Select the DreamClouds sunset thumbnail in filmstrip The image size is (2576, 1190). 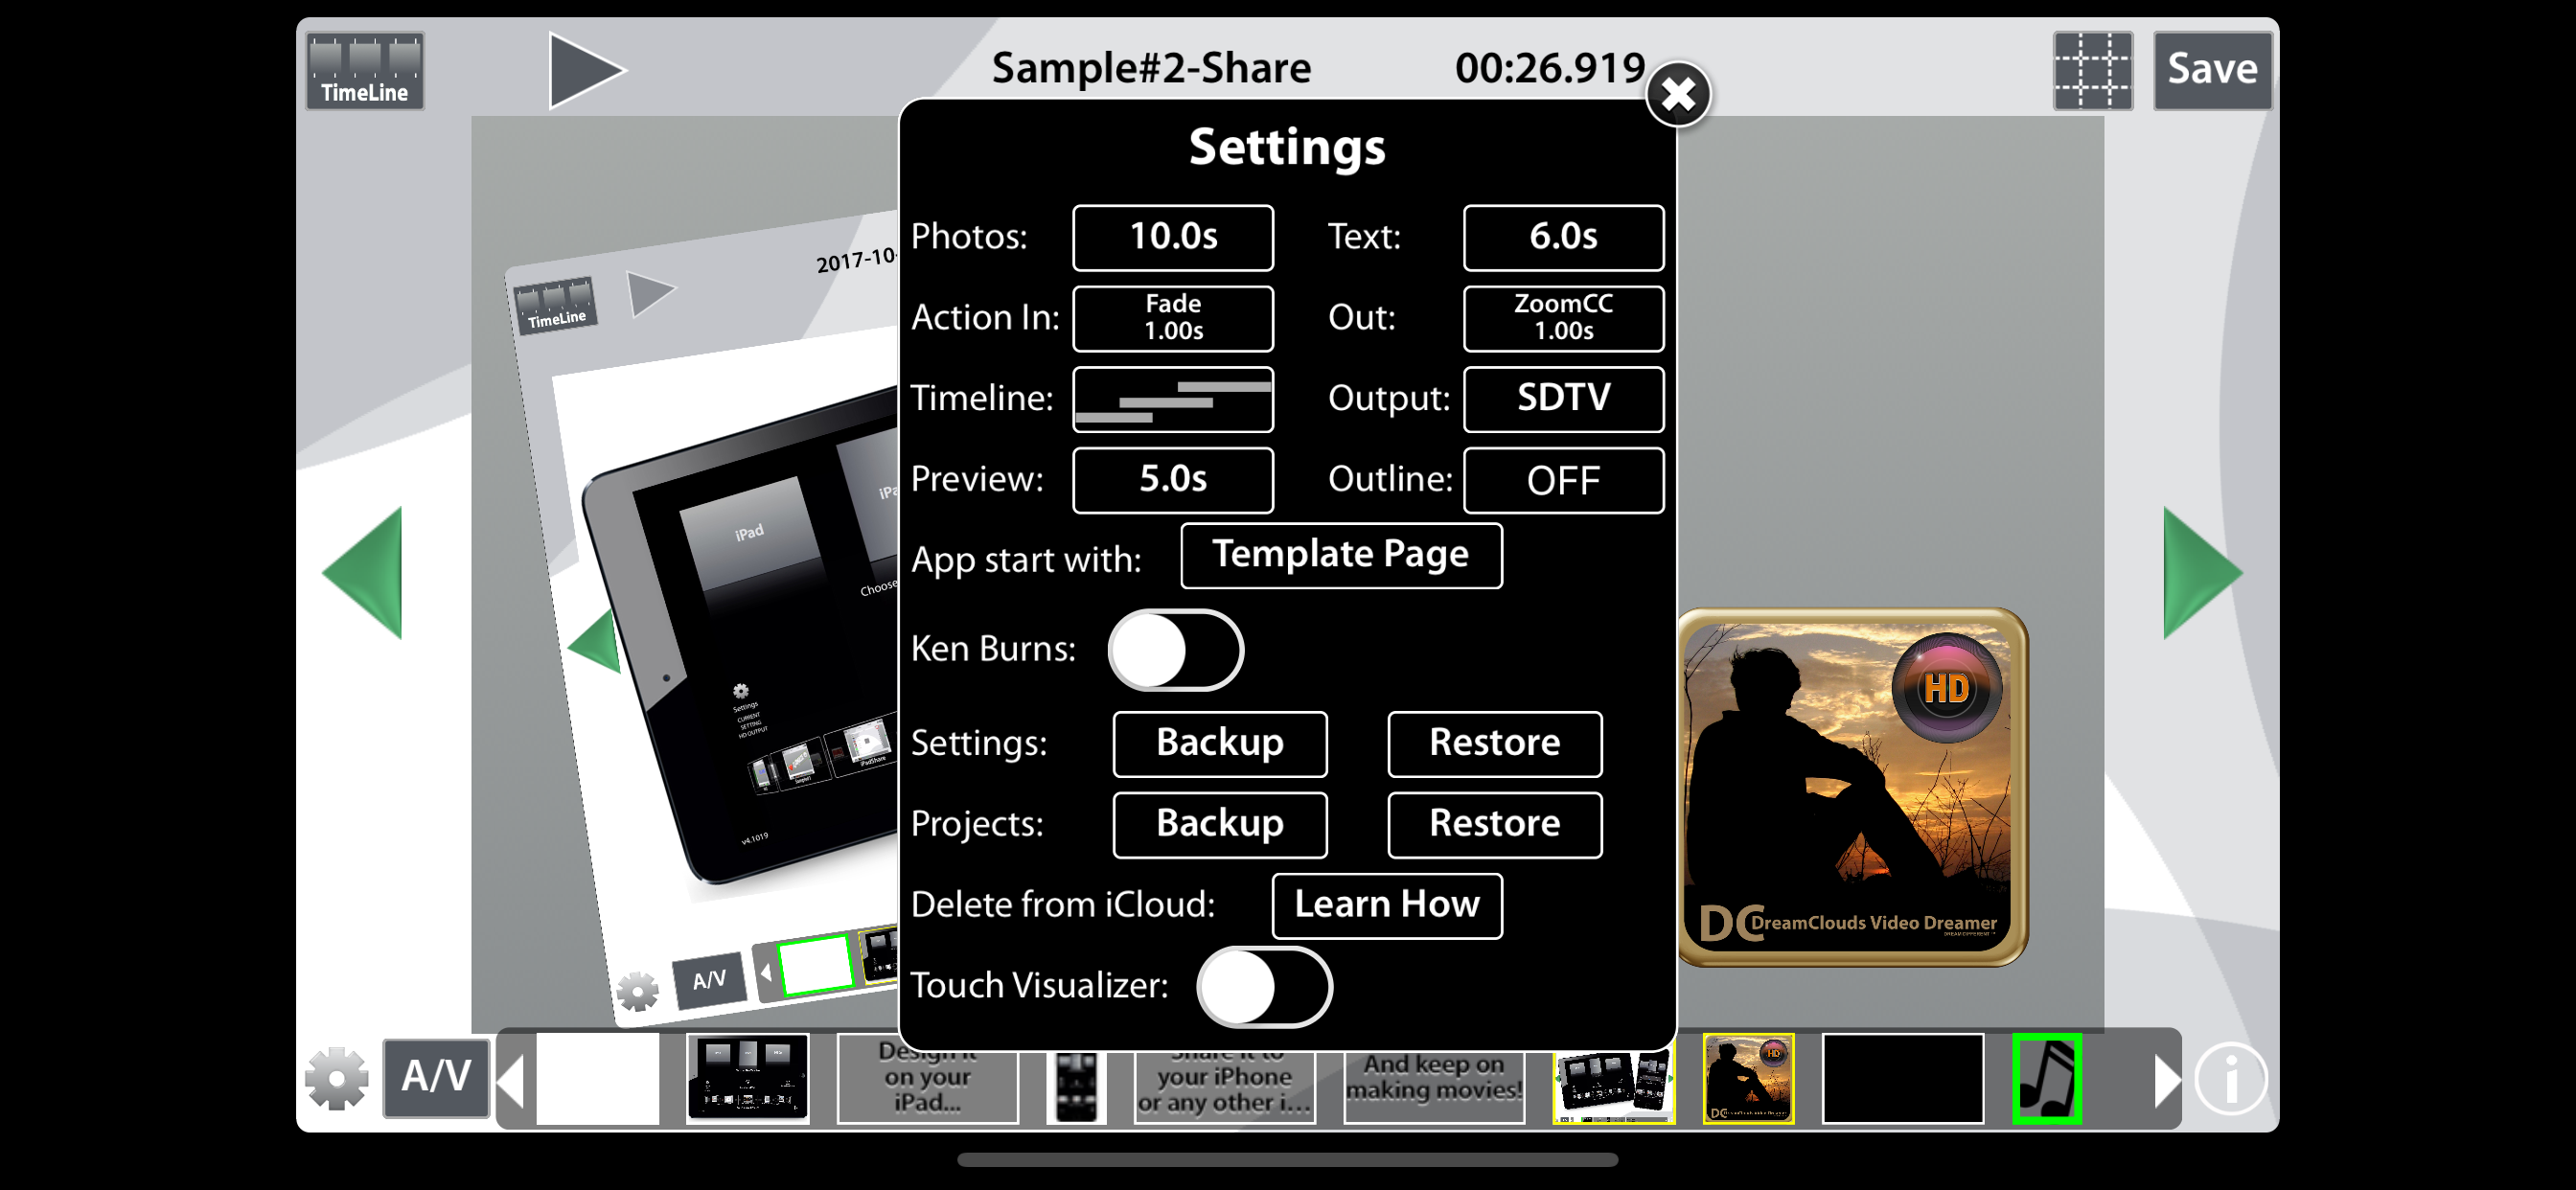1748,1078
